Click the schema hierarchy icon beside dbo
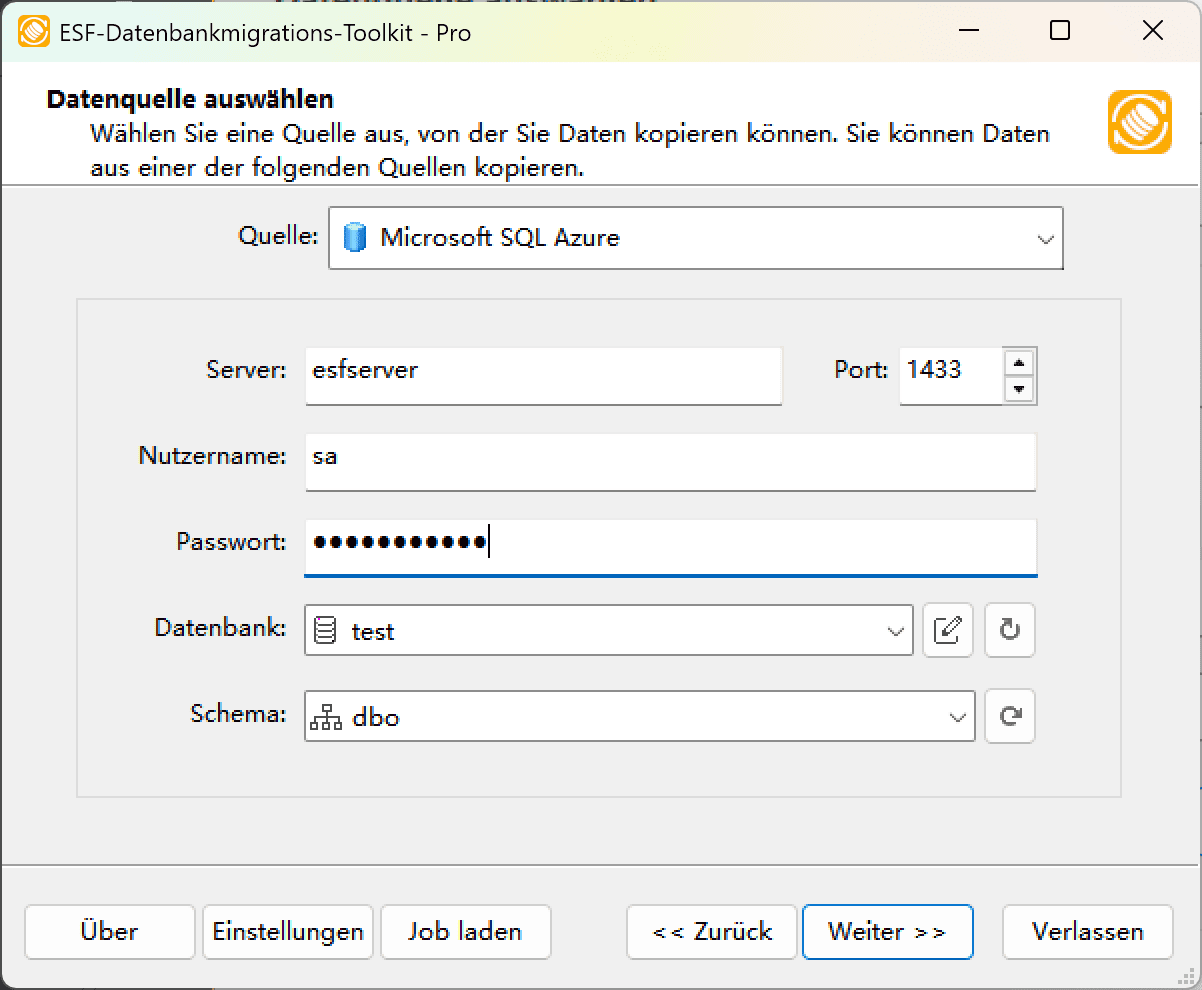 (x=326, y=716)
